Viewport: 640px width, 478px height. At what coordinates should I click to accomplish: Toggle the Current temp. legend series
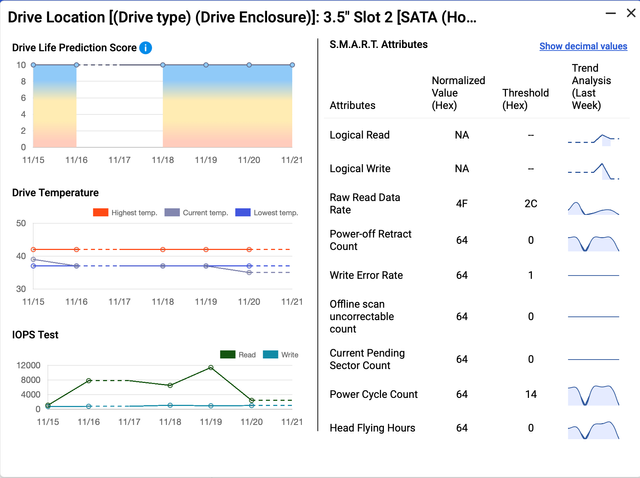195,213
